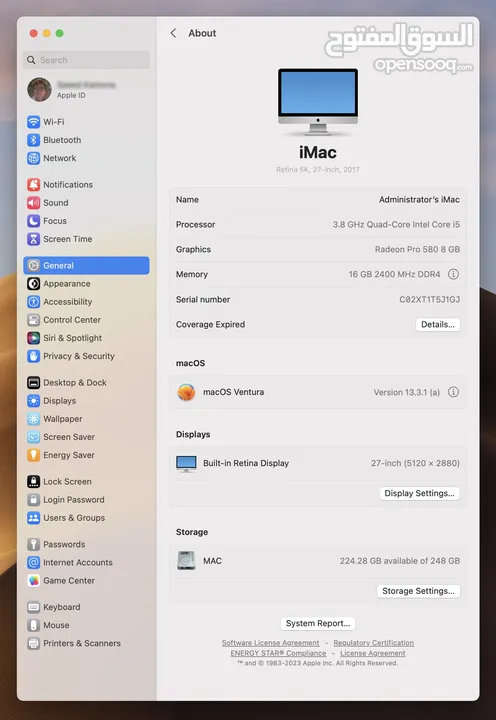The image size is (496, 720).
Task: Select the Network globe icon
Action: coord(34,158)
